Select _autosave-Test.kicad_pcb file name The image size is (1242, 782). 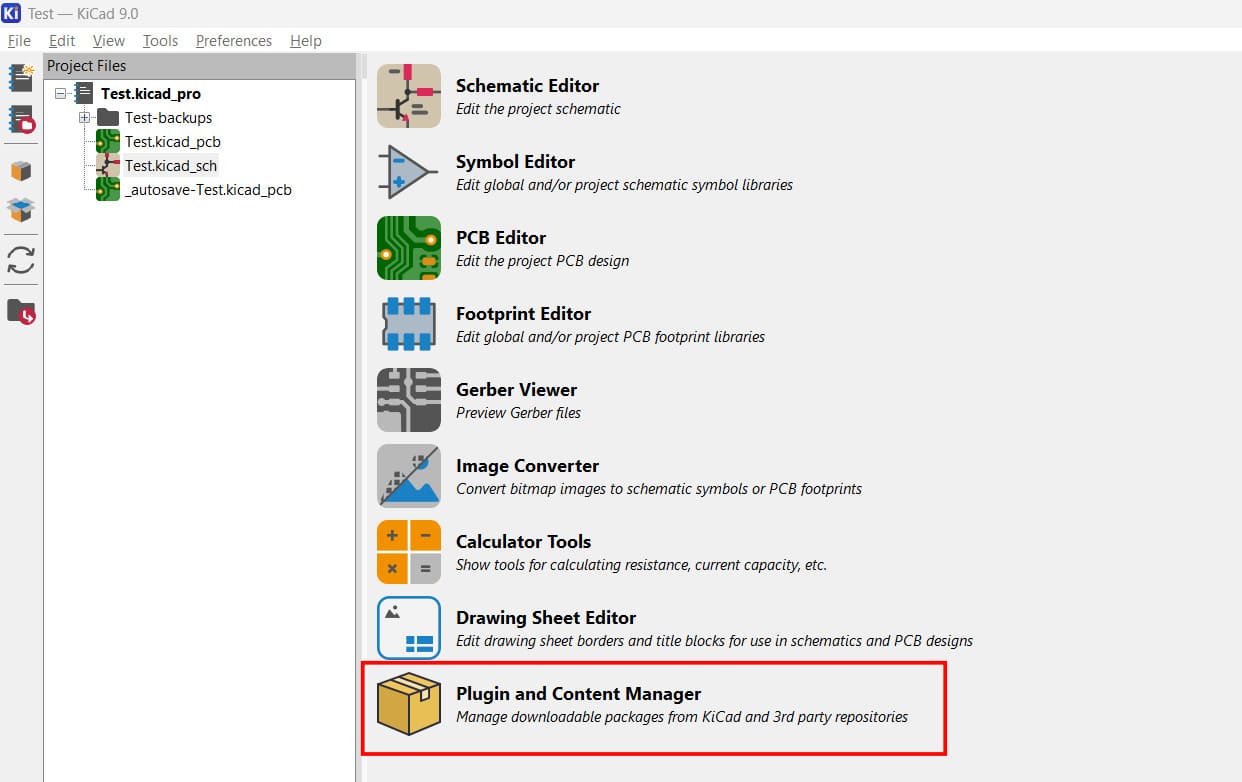tap(208, 189)
